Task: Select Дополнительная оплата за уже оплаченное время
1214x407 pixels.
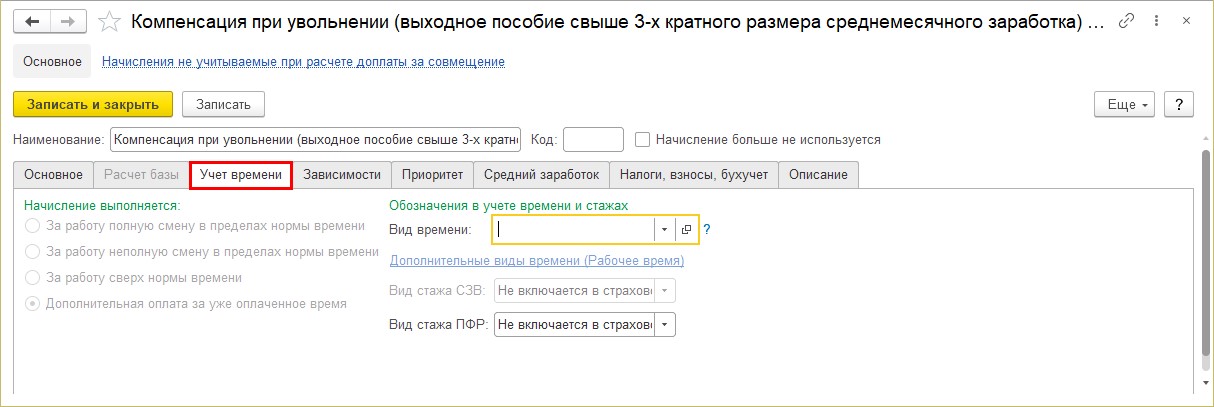Action: point(33,304)
